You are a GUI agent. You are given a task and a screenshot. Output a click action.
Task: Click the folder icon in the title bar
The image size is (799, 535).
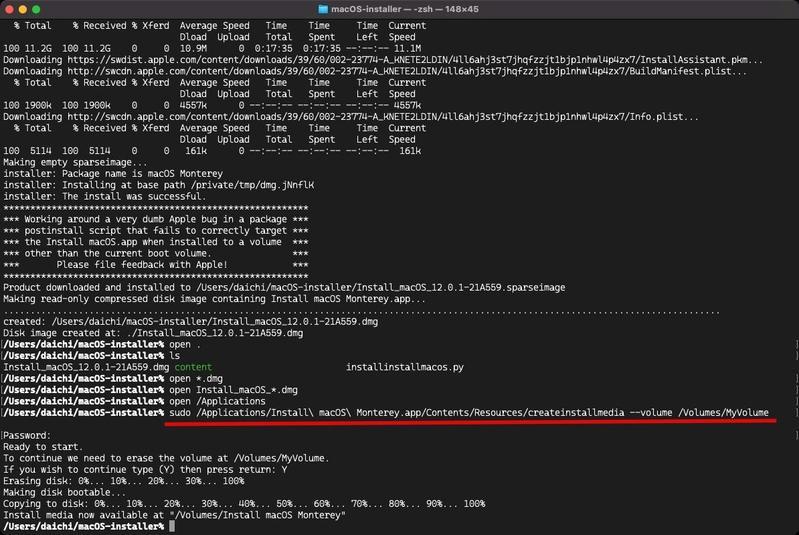323,9
